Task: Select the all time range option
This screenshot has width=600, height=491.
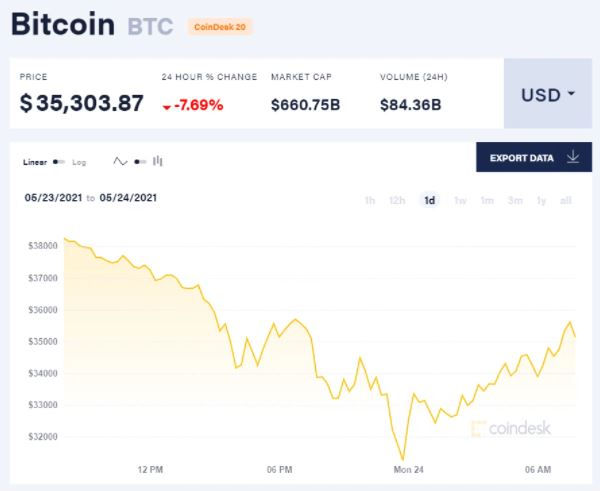Action: [x=566, y=201]
